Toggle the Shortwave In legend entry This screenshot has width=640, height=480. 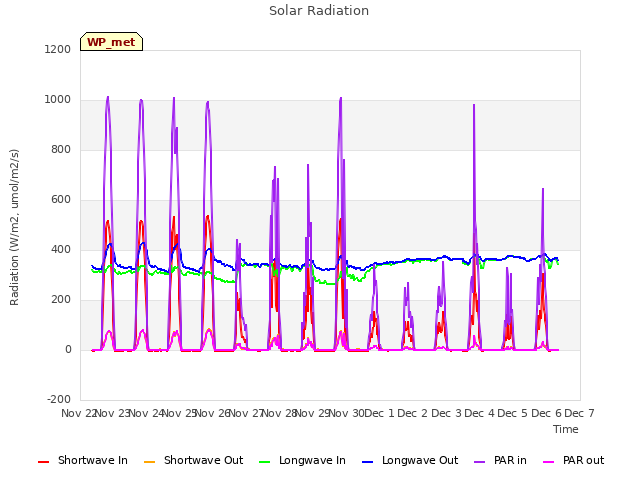[83, 460]
